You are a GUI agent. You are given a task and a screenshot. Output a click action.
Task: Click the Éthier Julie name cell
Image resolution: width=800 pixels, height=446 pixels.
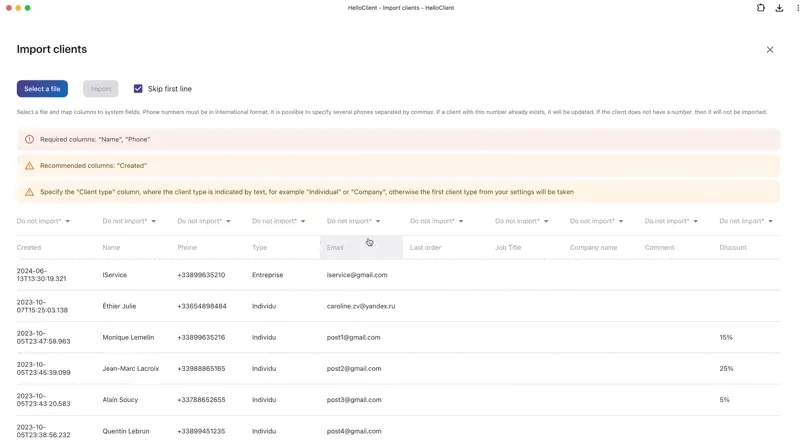(119, 306)
